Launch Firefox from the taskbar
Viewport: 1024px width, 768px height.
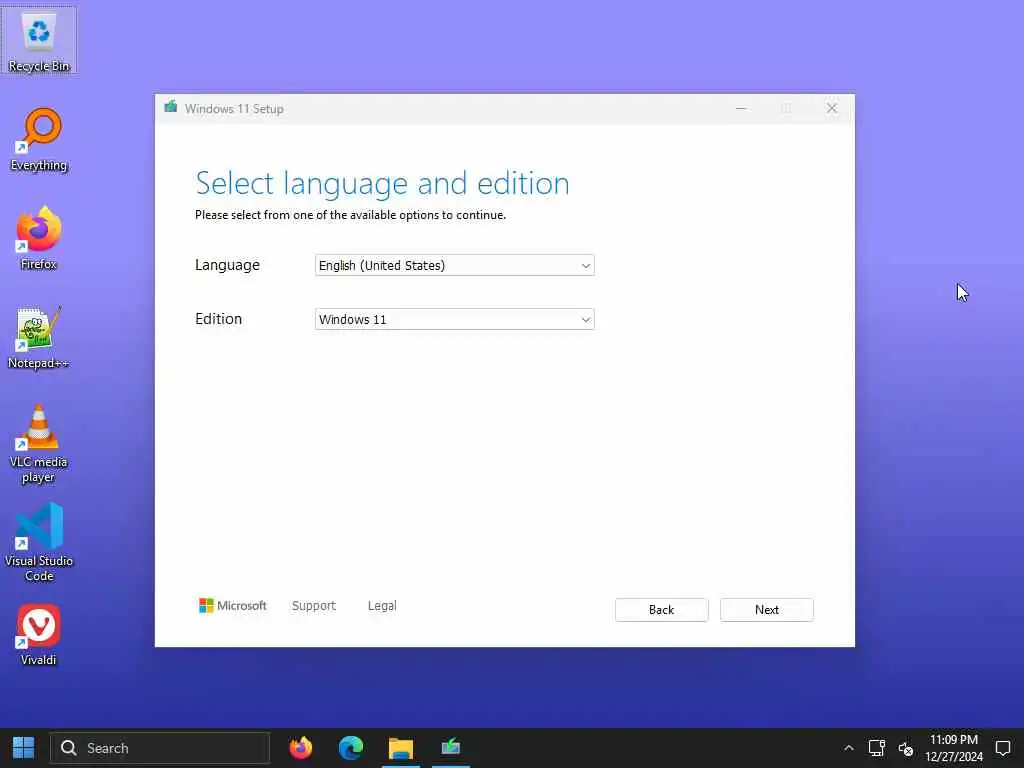pos(300,748)
